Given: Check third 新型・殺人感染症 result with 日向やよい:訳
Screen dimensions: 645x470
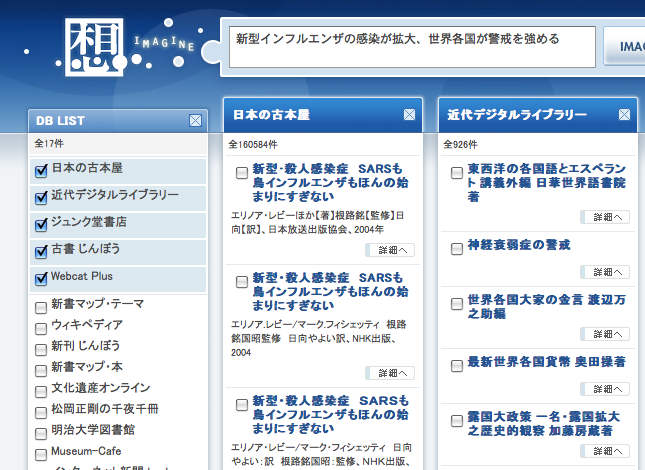Looking at the screenshot, I should pyautogui.click(x=242, y=405).
